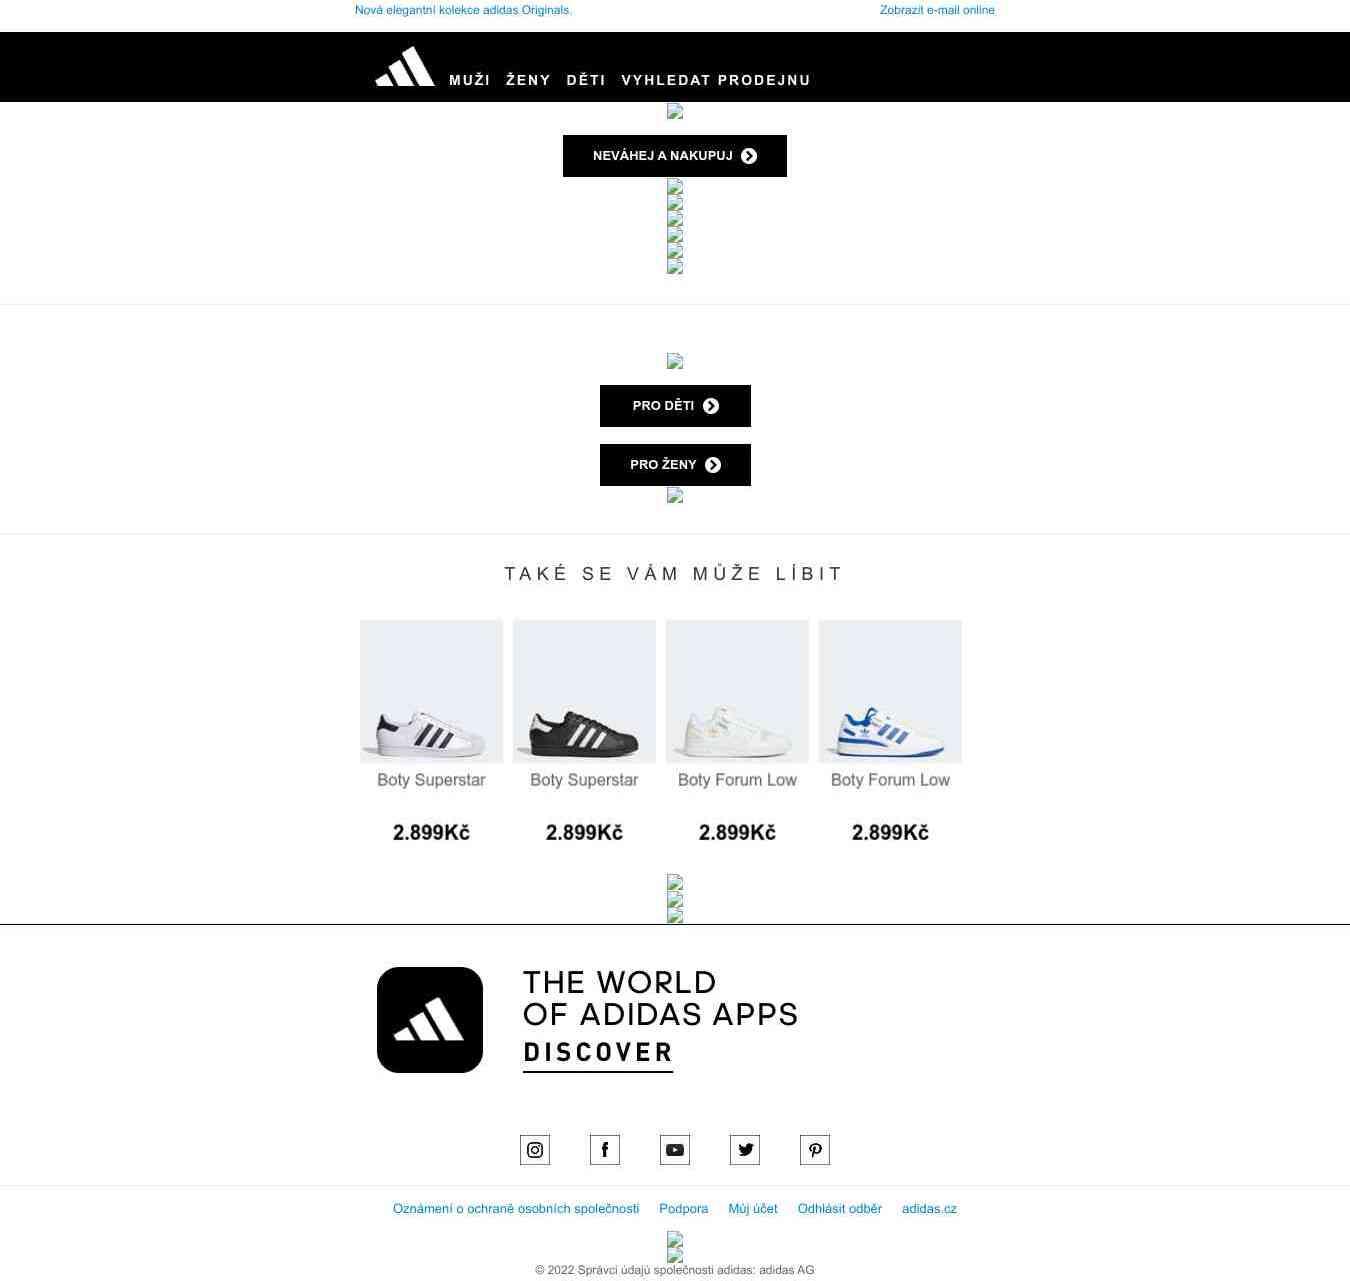Image resolution: width=1350 pixels, height=1281 pixels.
Task: Click the DISCOVER link under adidas apps
Action: click(x=598, y=1053)
